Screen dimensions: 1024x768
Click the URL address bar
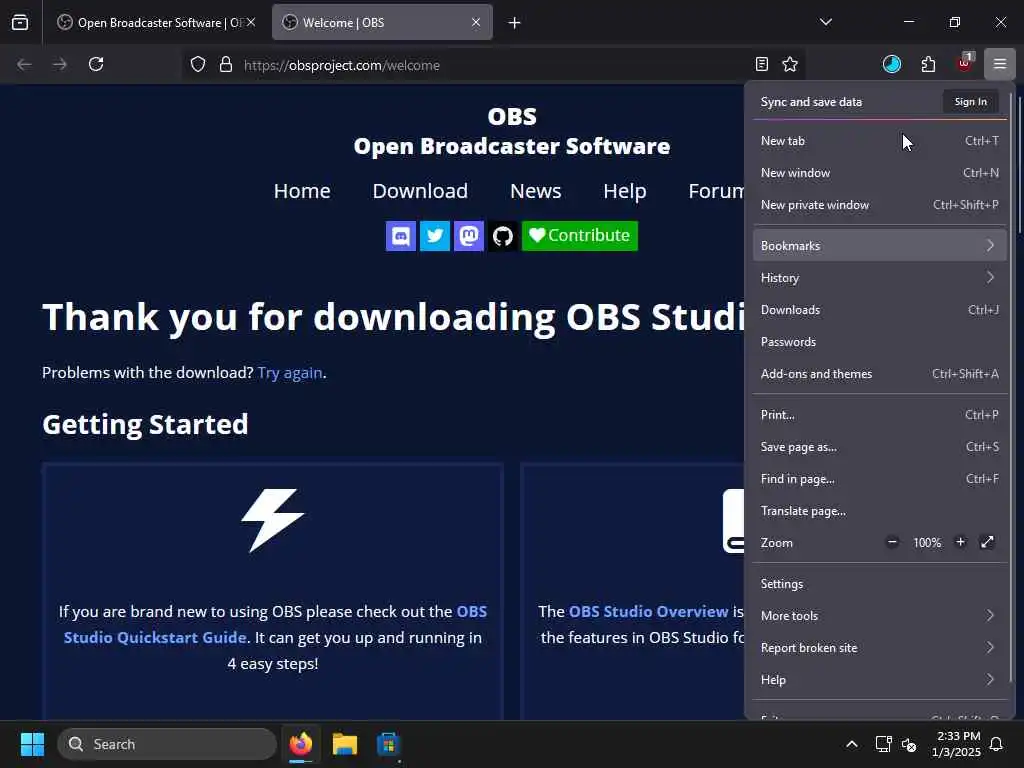tap(493, 65)
